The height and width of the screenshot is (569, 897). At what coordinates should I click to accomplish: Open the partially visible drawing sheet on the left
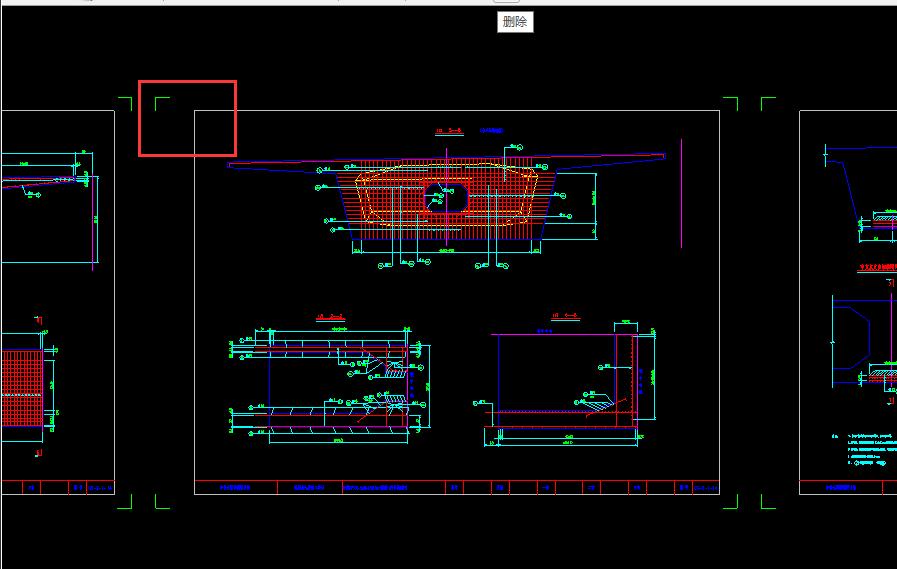tap(57, 300)
